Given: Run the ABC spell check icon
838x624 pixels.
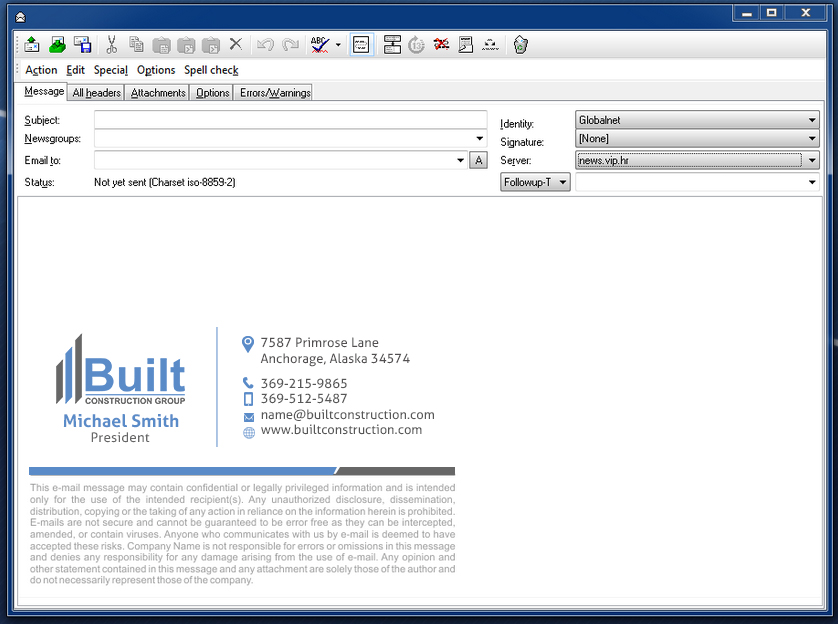Looking at the screenshot, I should tap(320, 45).
